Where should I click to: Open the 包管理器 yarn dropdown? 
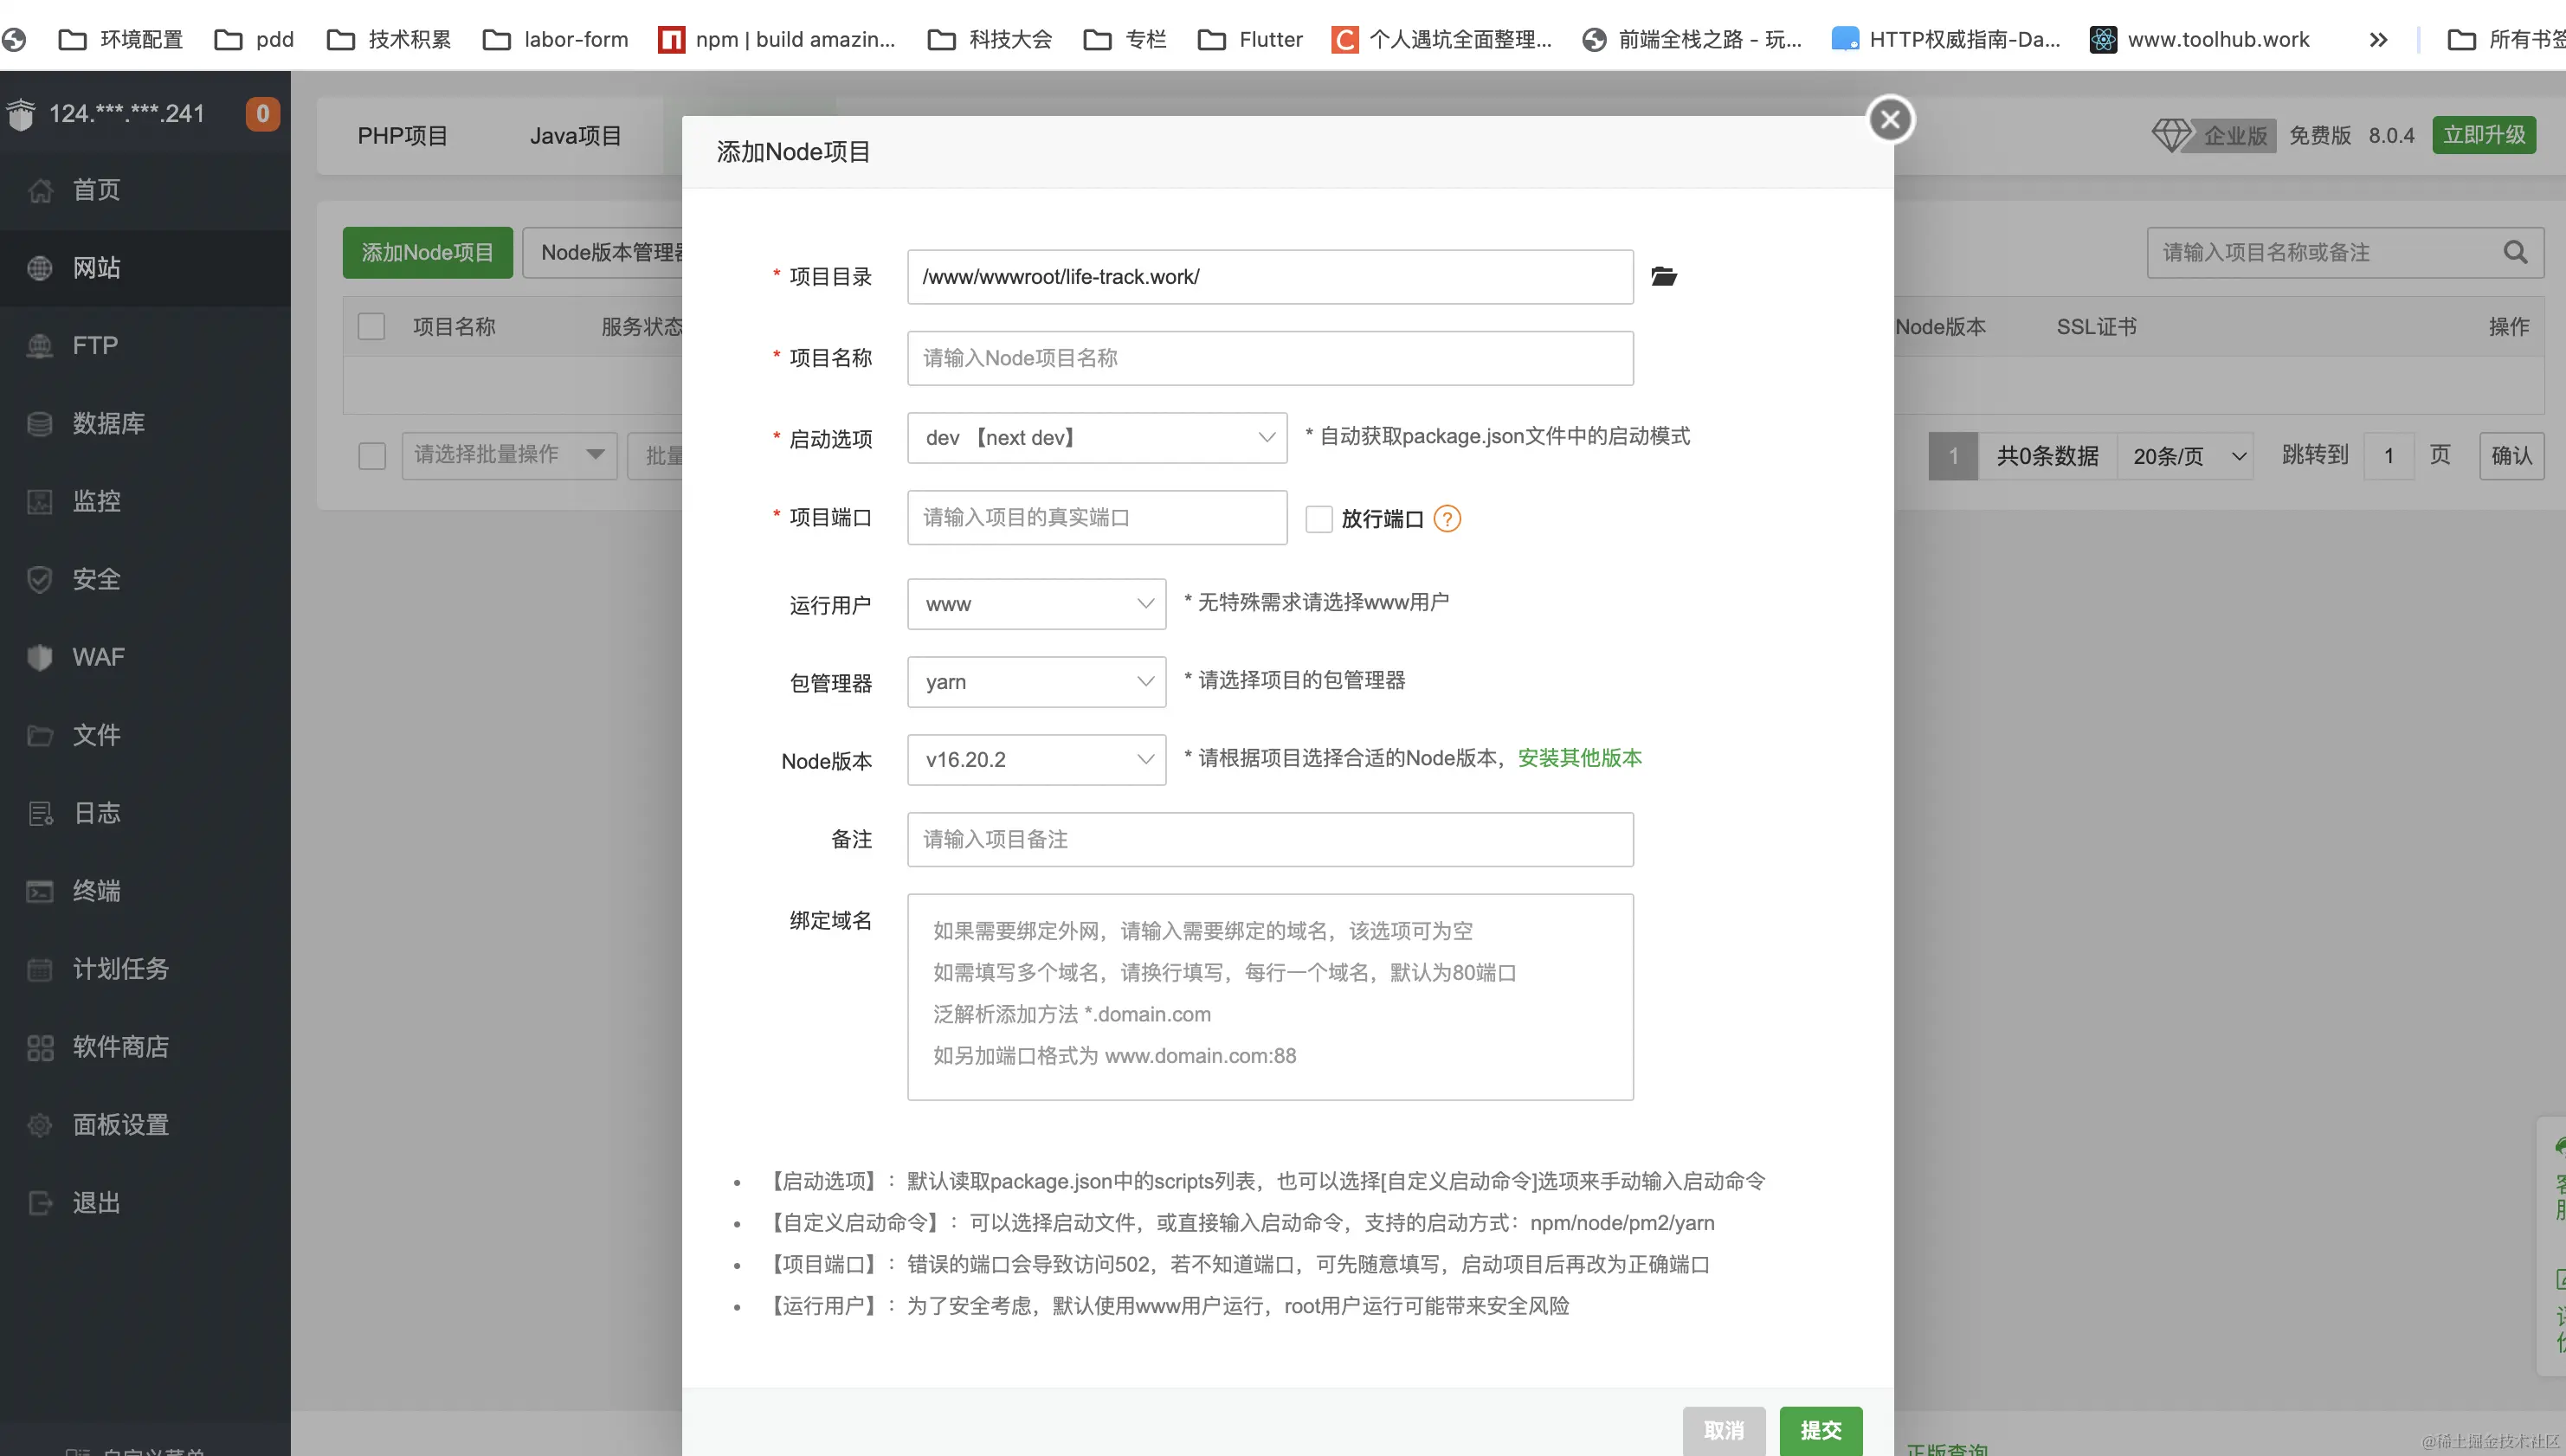[x=1036, y=681]
